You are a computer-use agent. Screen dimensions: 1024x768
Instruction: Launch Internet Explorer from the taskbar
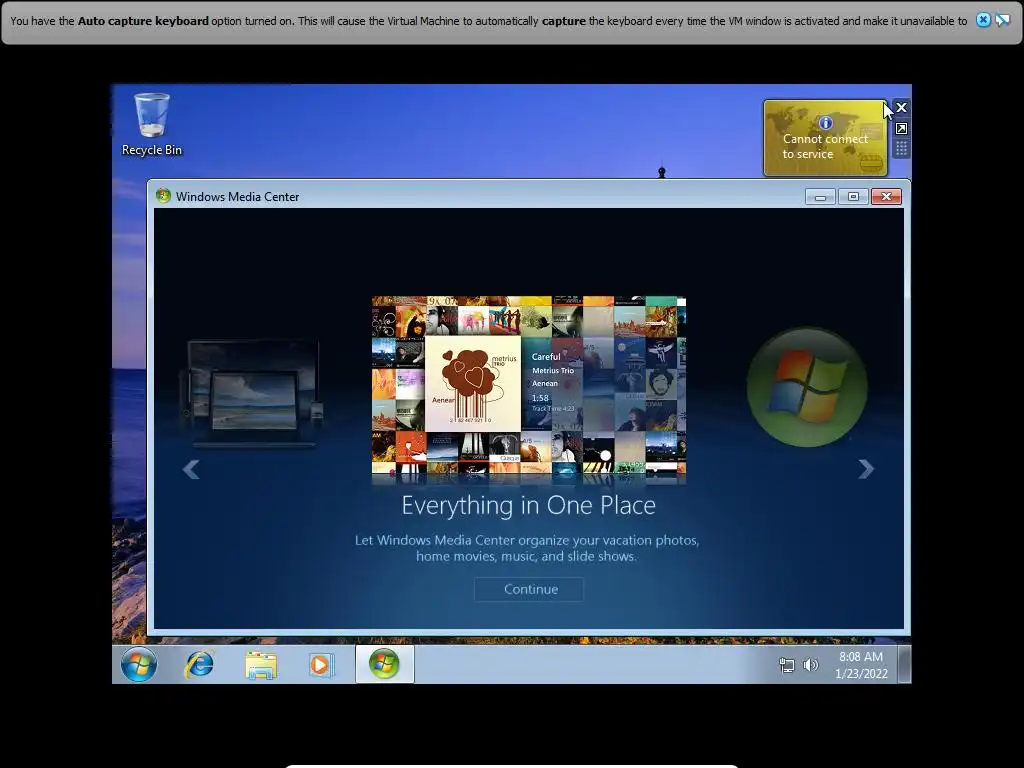click(x=199, y=665)
